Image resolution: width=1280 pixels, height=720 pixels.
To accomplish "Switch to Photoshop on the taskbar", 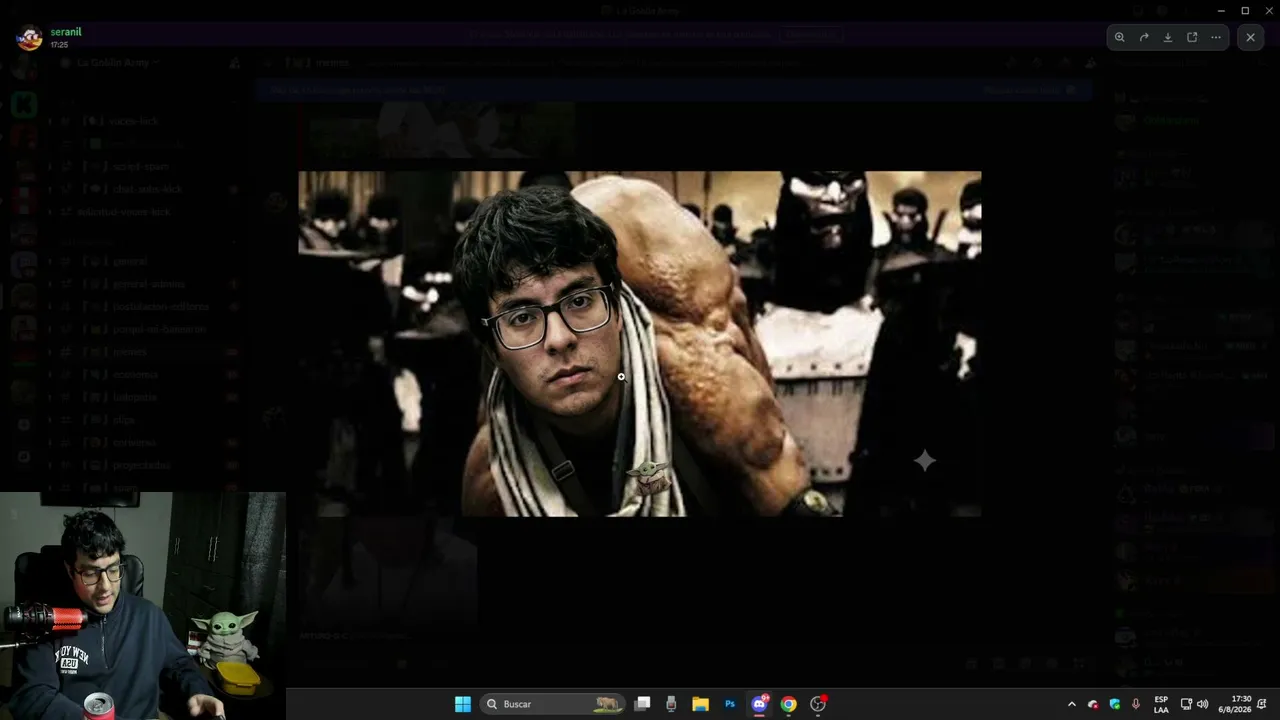I will tap(730, 704).
